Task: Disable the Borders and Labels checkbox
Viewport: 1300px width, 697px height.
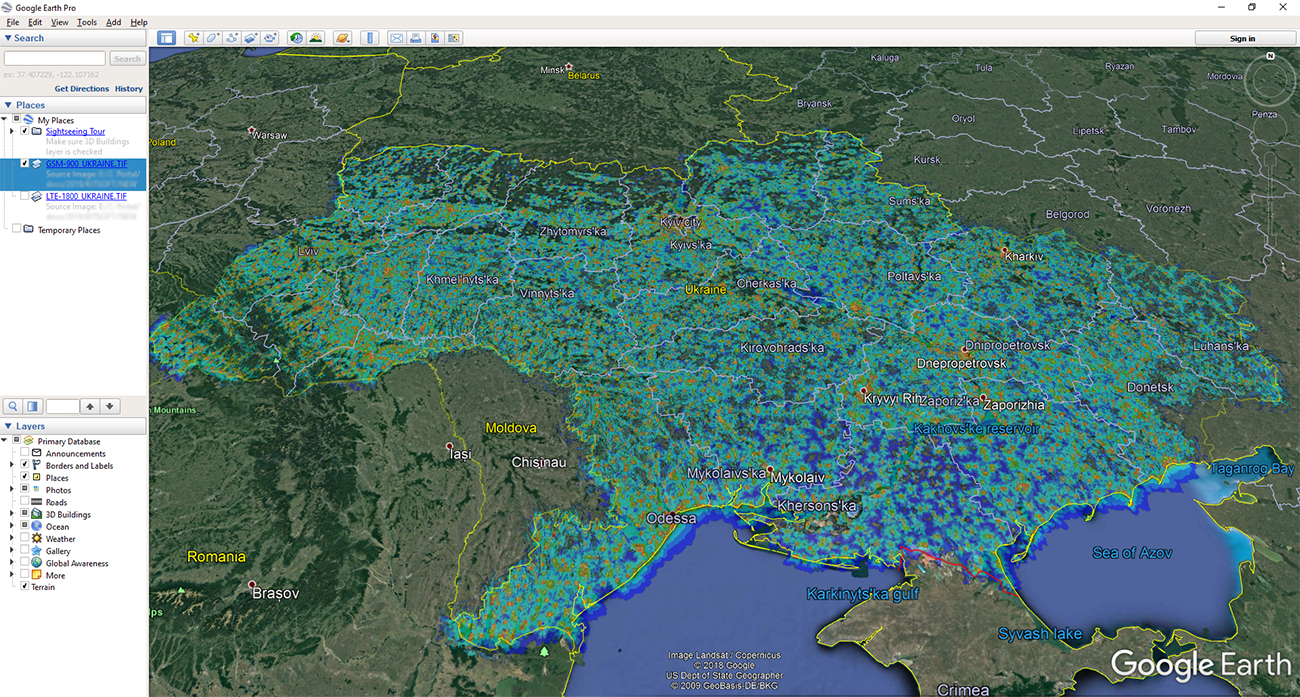Action: [x=25, y=465]
